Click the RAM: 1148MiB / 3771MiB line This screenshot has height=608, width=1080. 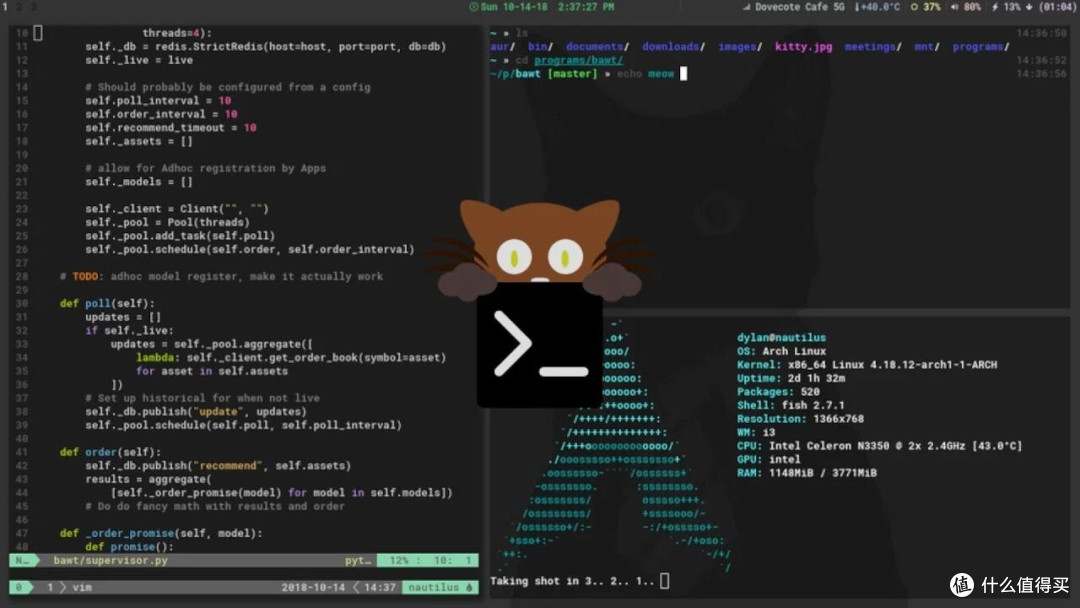(807, 473)
